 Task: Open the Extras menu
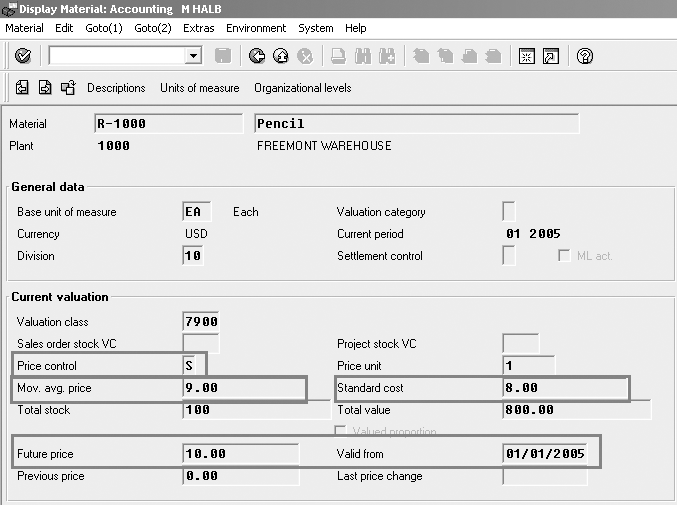coord(199,28)
